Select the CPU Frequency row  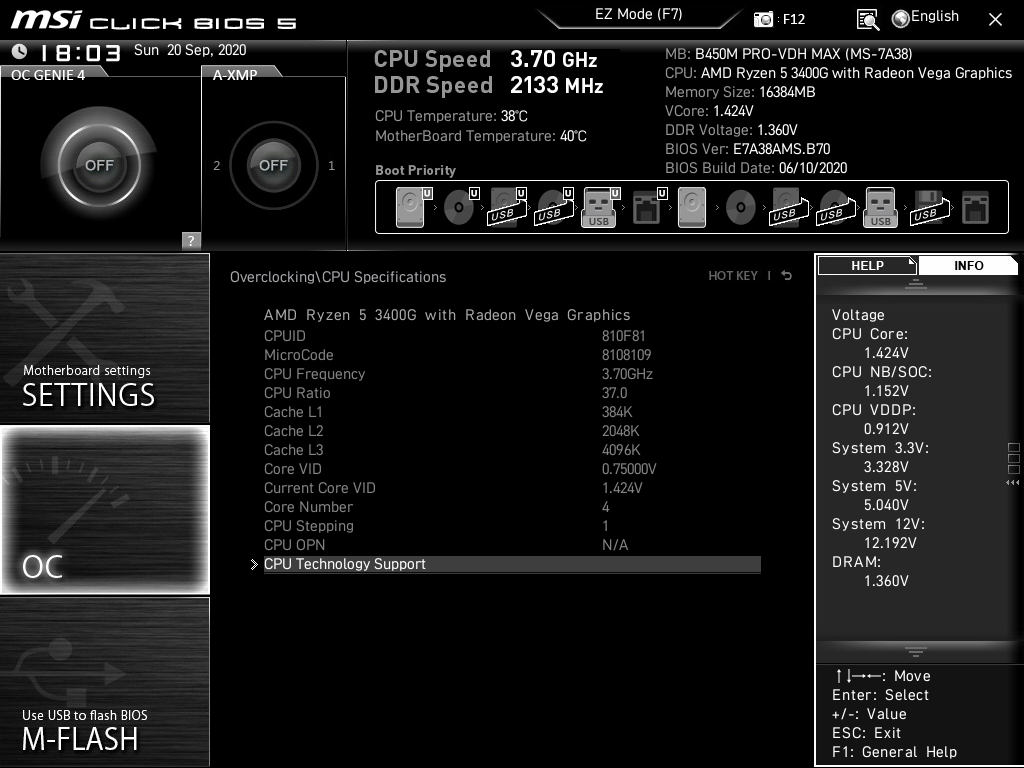512,374
